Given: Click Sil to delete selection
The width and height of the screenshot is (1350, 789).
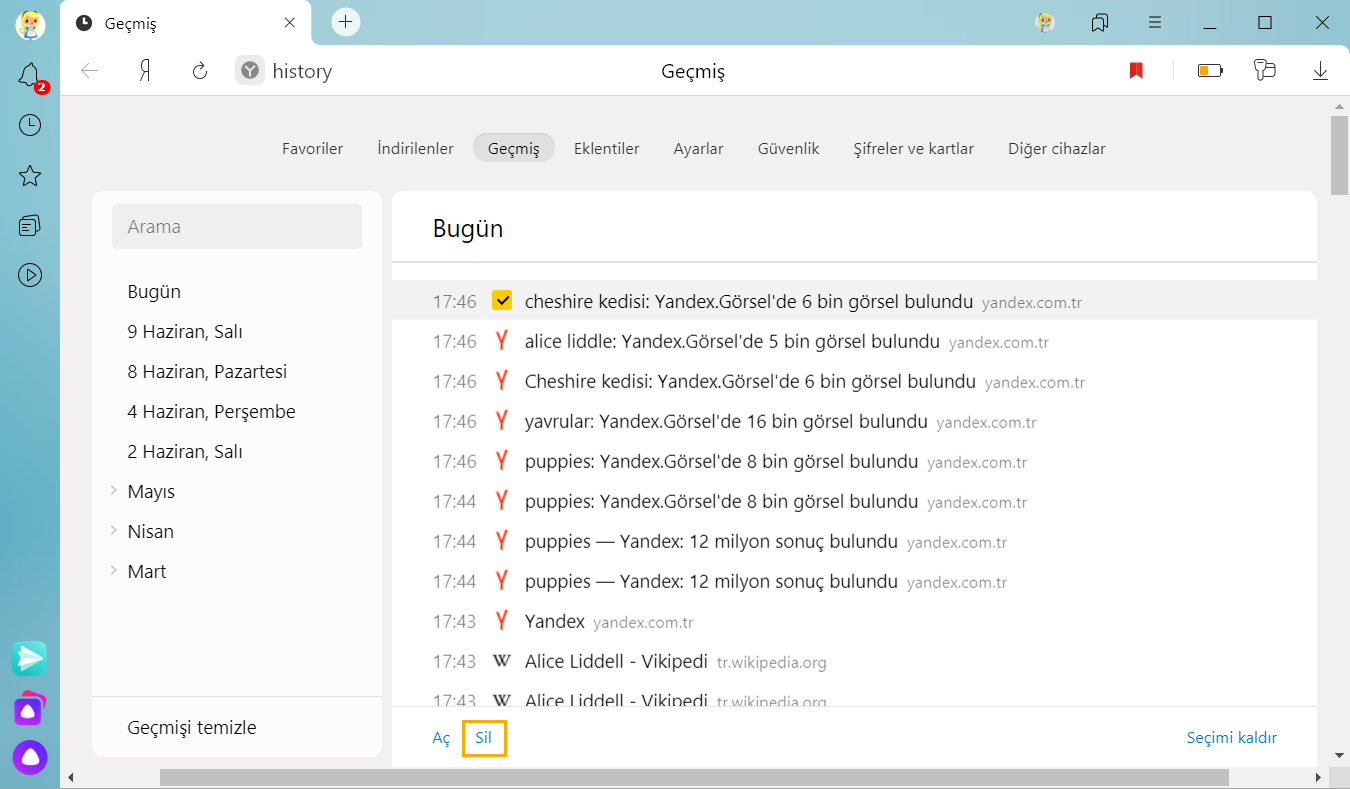Looking at the screenshot, I should pos(484,738).
